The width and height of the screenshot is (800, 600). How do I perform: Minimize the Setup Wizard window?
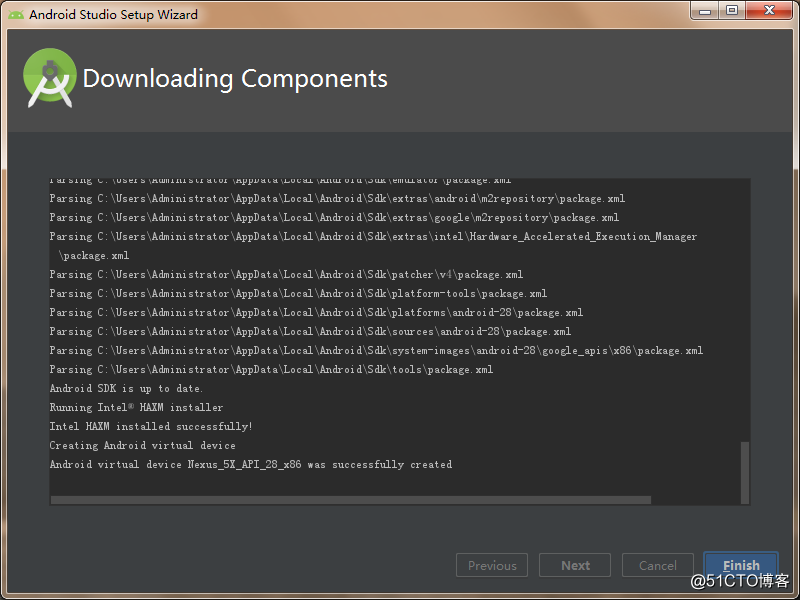click(705, 10)
